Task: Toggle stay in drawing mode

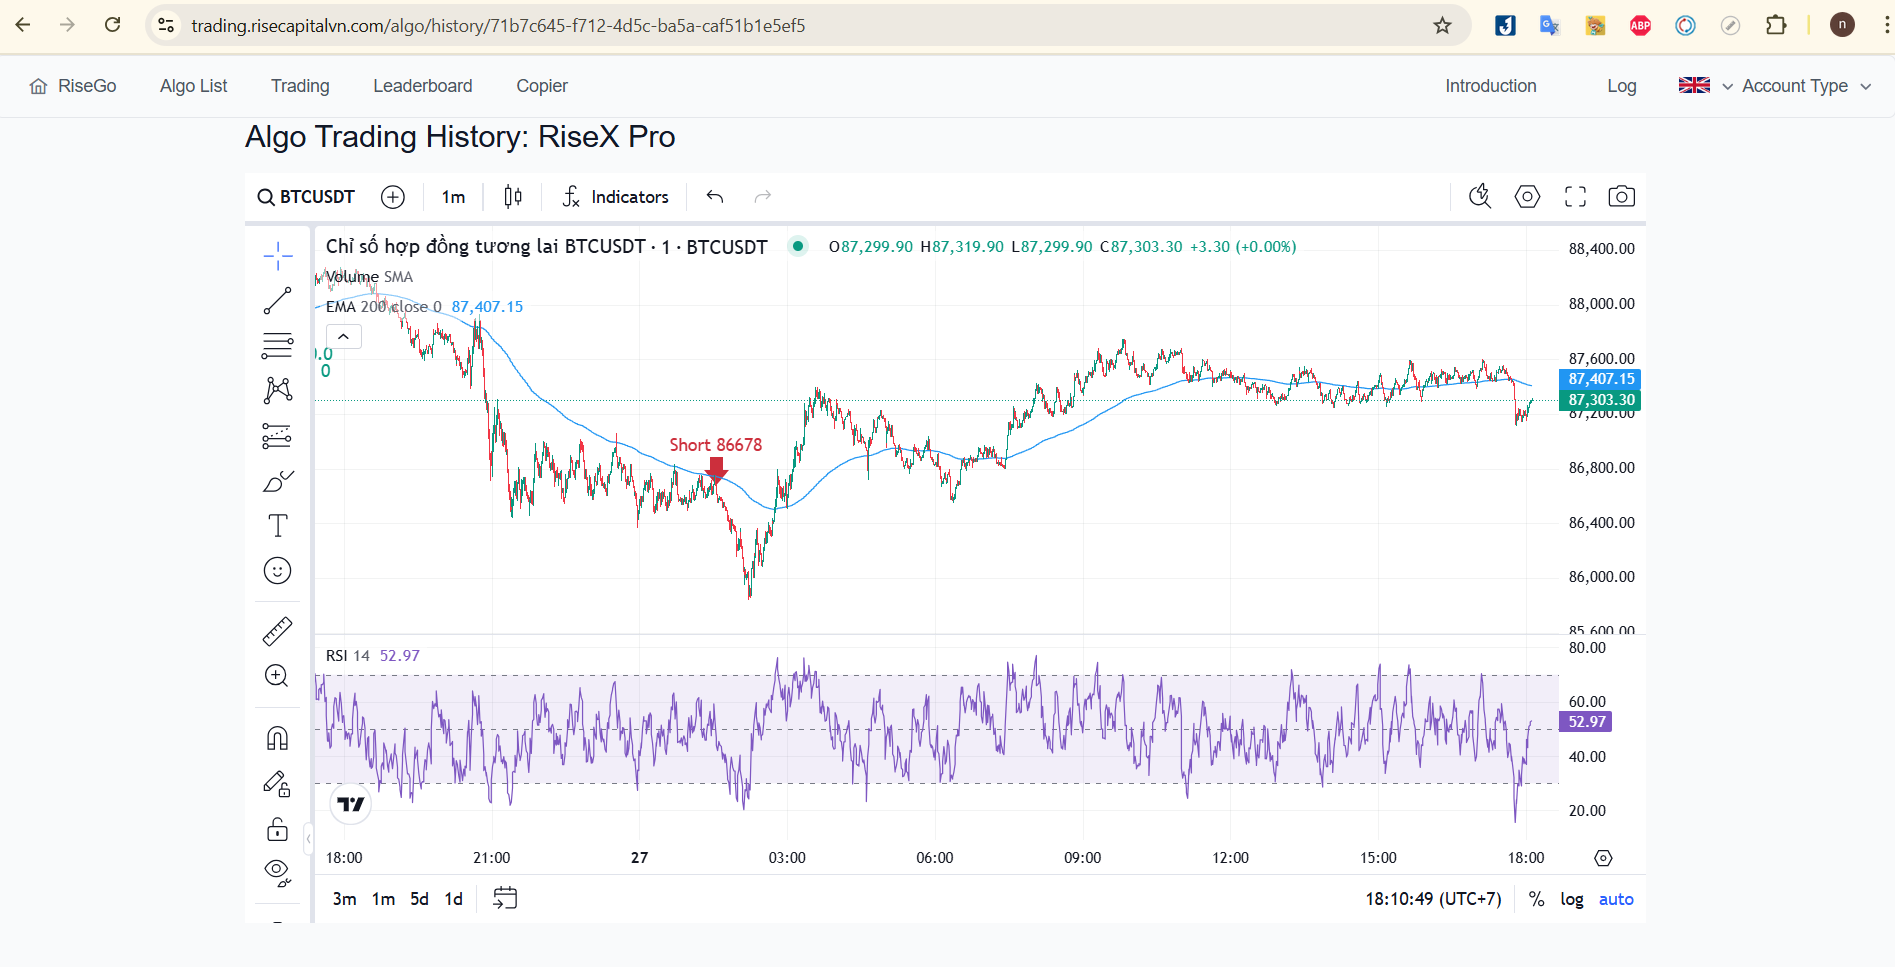Action: click(278, 784)
